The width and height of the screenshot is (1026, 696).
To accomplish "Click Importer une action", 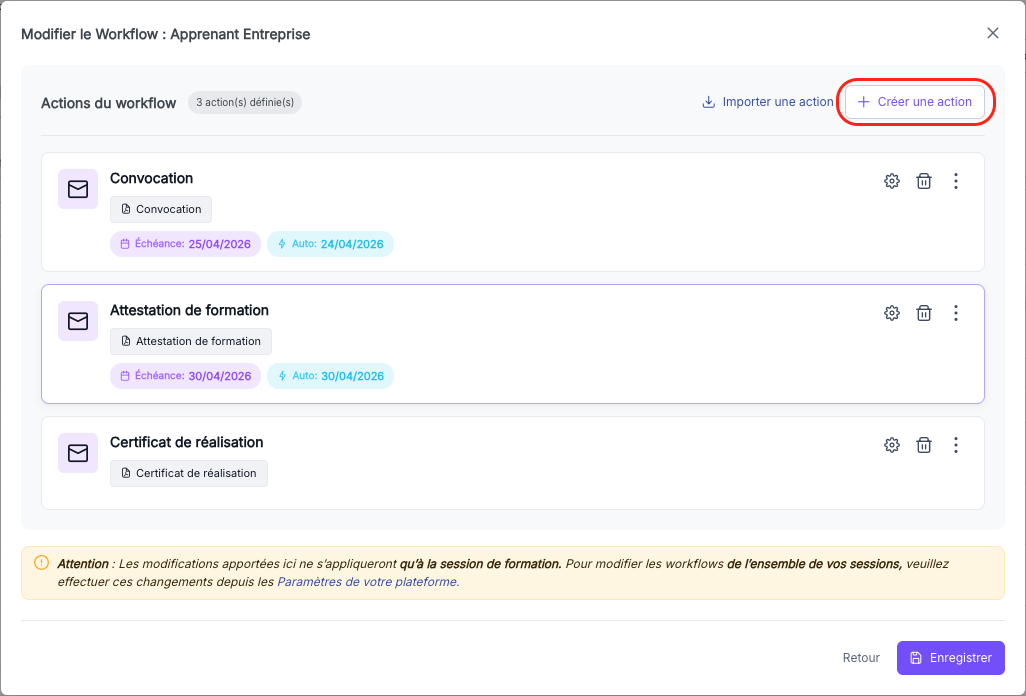I will (x=768, y=102).
